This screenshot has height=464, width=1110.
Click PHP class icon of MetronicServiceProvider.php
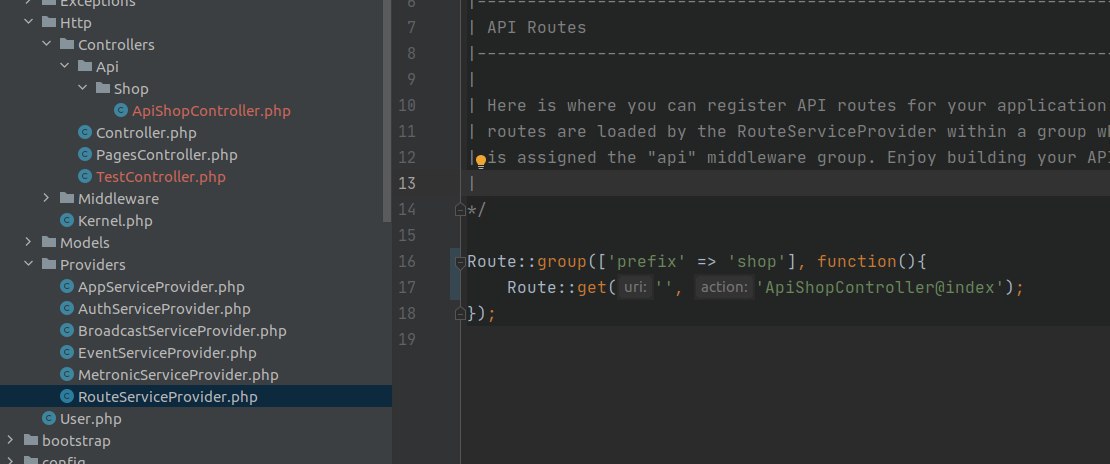click(x=67, y=374)
